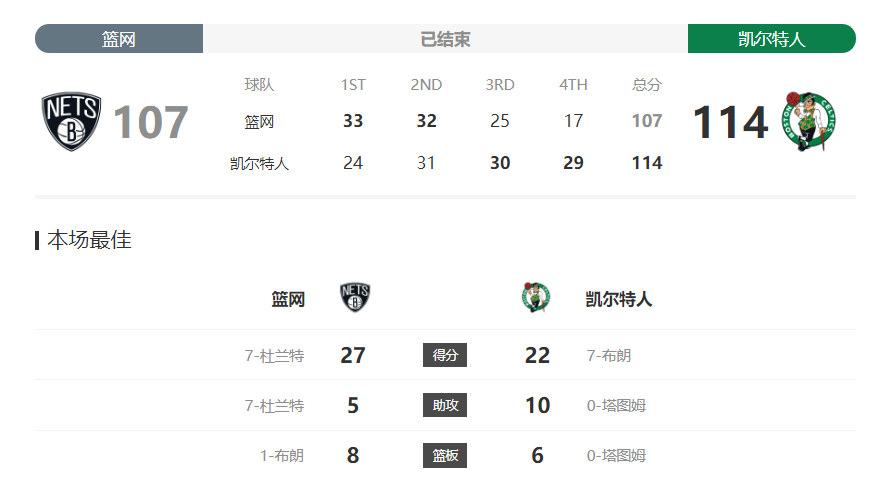Click the 篮板 category label
This screenshot has height=495, width=873.
[x=445, y=455]
